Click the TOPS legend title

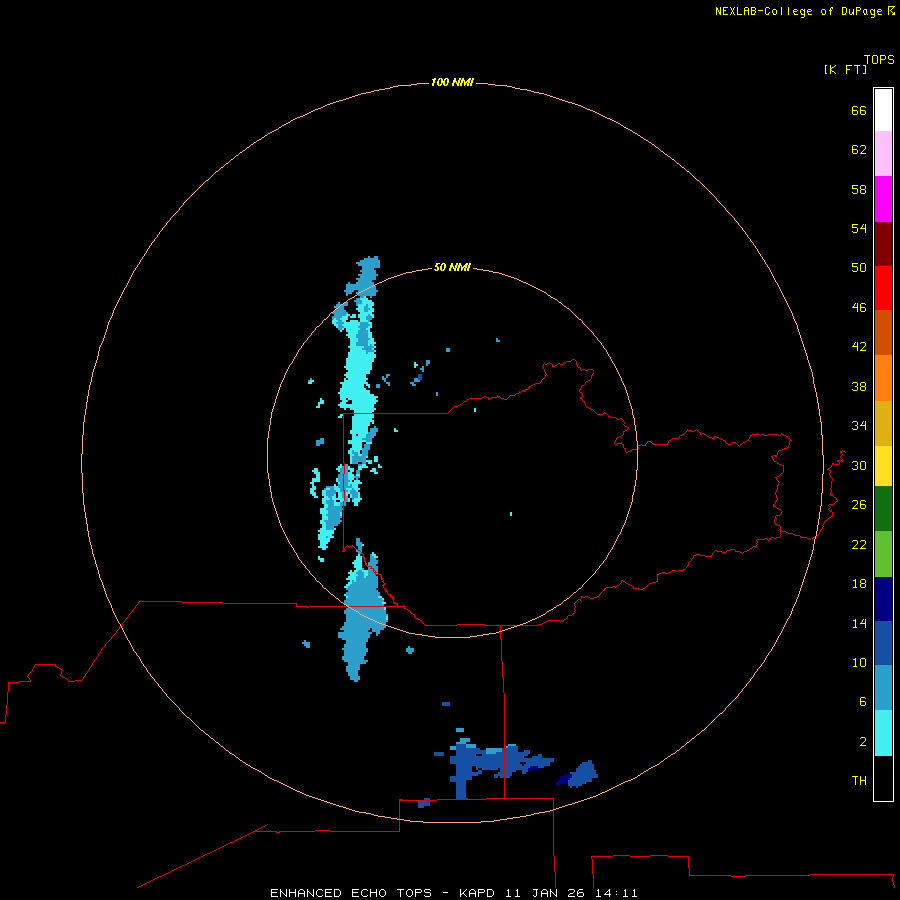coord(879,59)
